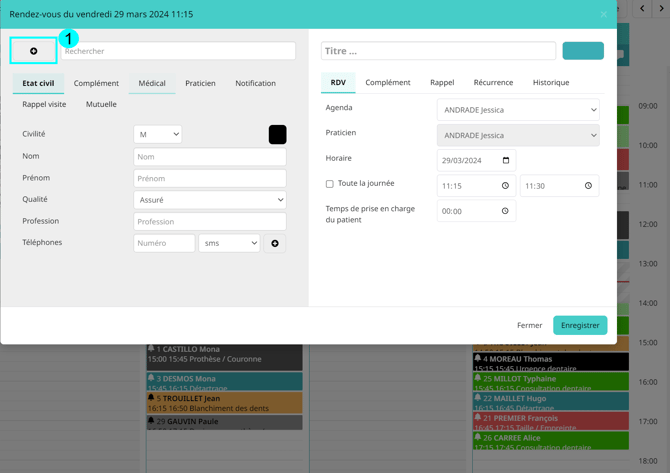Switch to the Médical tab
The width and height of the screenshot is (670, 473).
[x=152, y=83]
